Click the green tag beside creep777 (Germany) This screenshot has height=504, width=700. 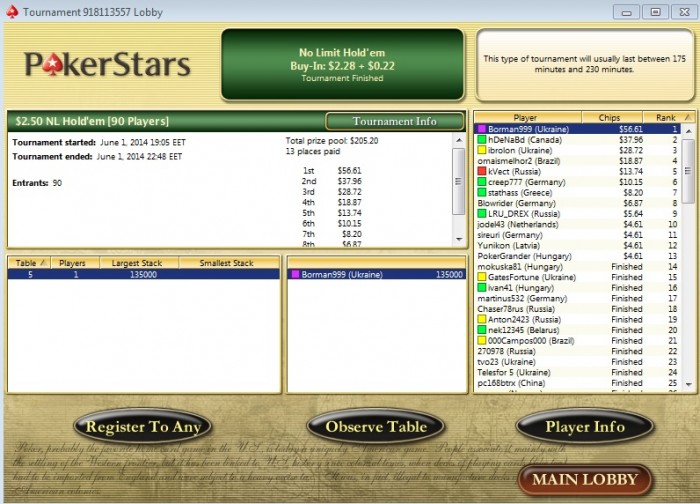pos(482,182)
